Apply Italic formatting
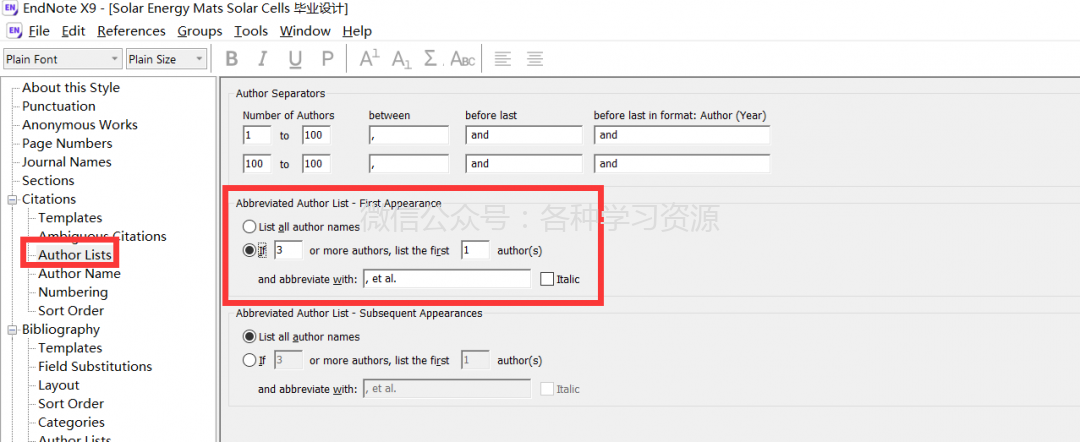Viewport: 1080px width, 442px height. click(262, 59)
